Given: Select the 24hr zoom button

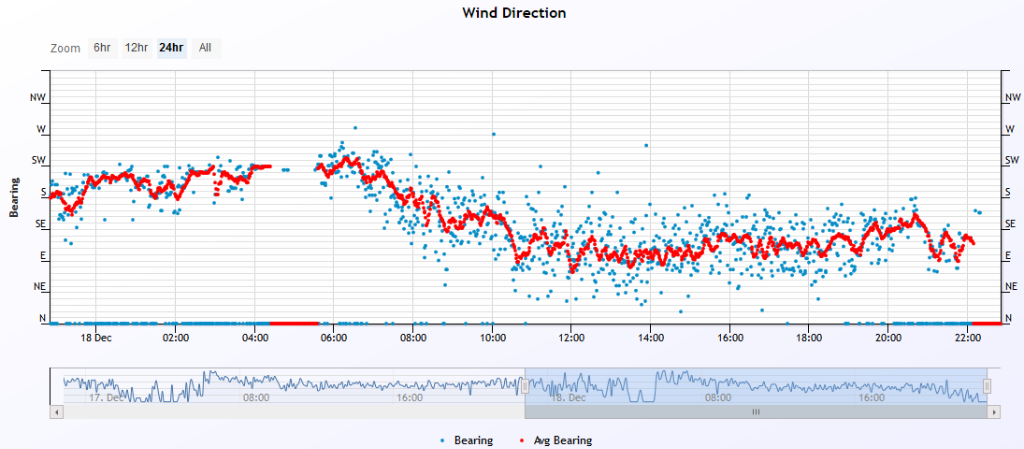Looking at the screenshot, I should click(172, 48).
